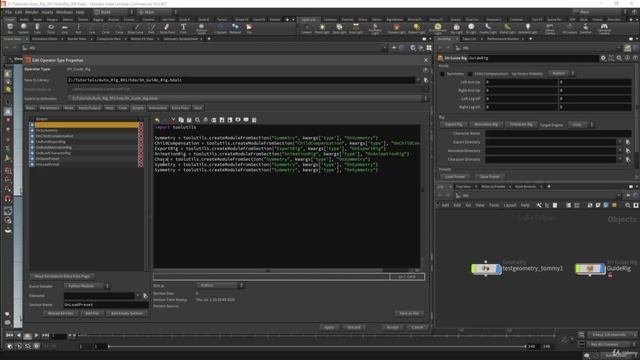The height and width of the screenshot is (360, 640).
Task: Select the Sphere shelf tool
Action: pos(24,28)
